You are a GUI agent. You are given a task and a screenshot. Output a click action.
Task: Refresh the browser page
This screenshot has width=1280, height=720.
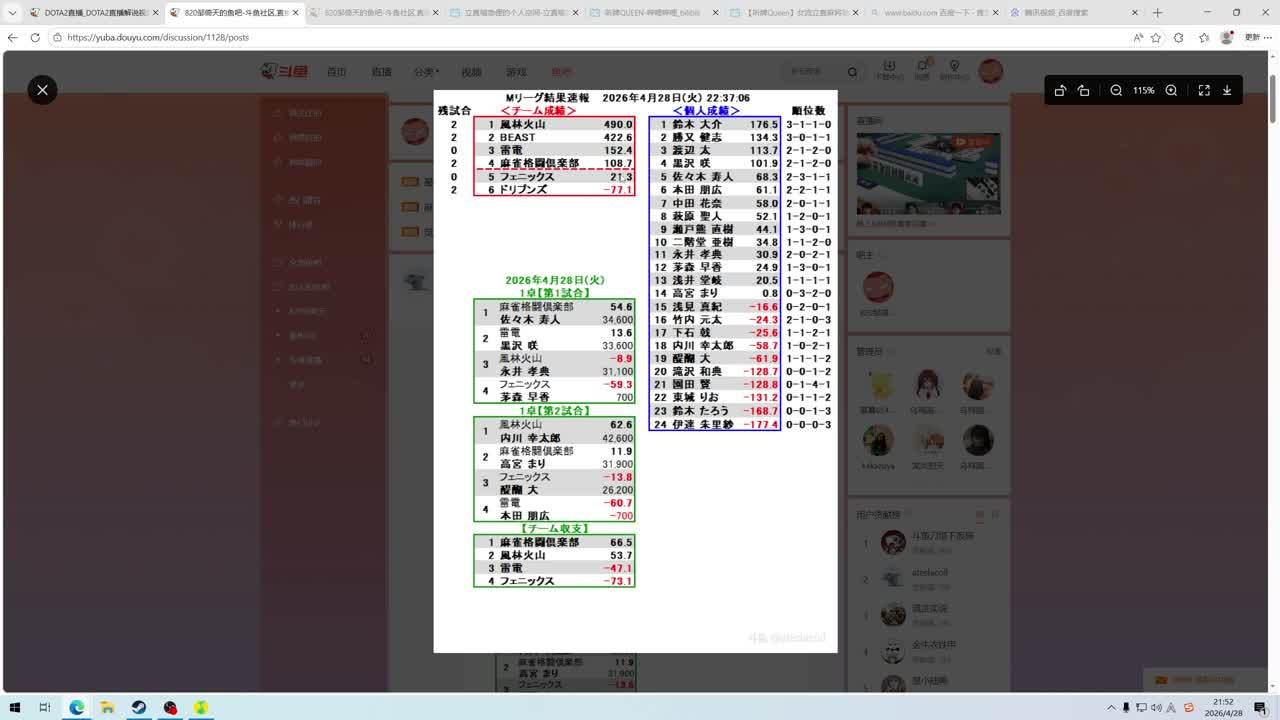[35, 37]
